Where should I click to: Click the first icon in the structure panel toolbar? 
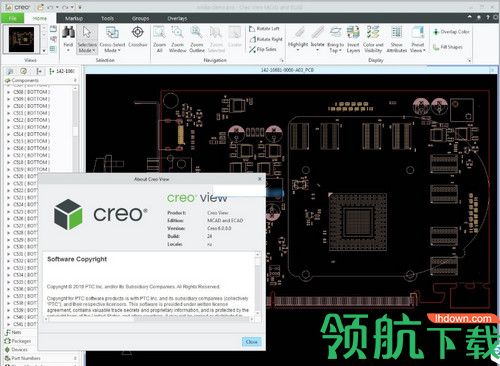pyautogui.click(x=10, y=71)
